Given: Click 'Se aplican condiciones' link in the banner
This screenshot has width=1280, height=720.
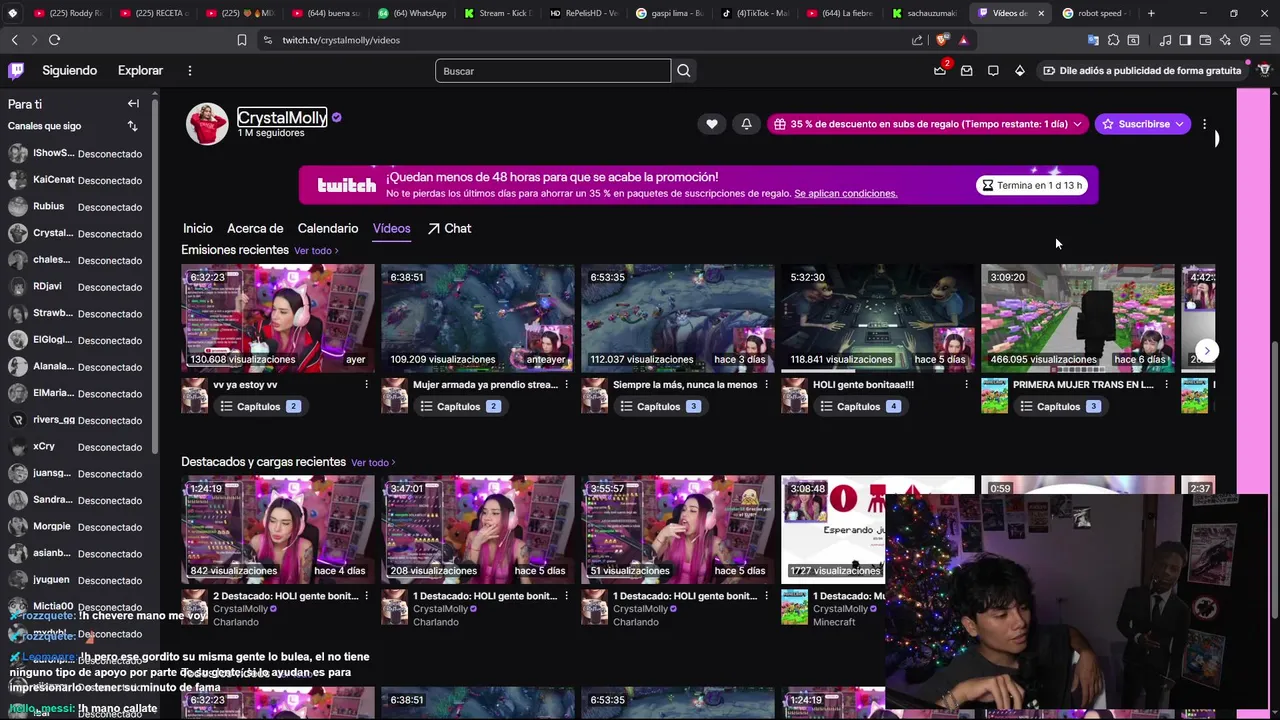Looking at the screenshot, I should click(x=846, y=193).
